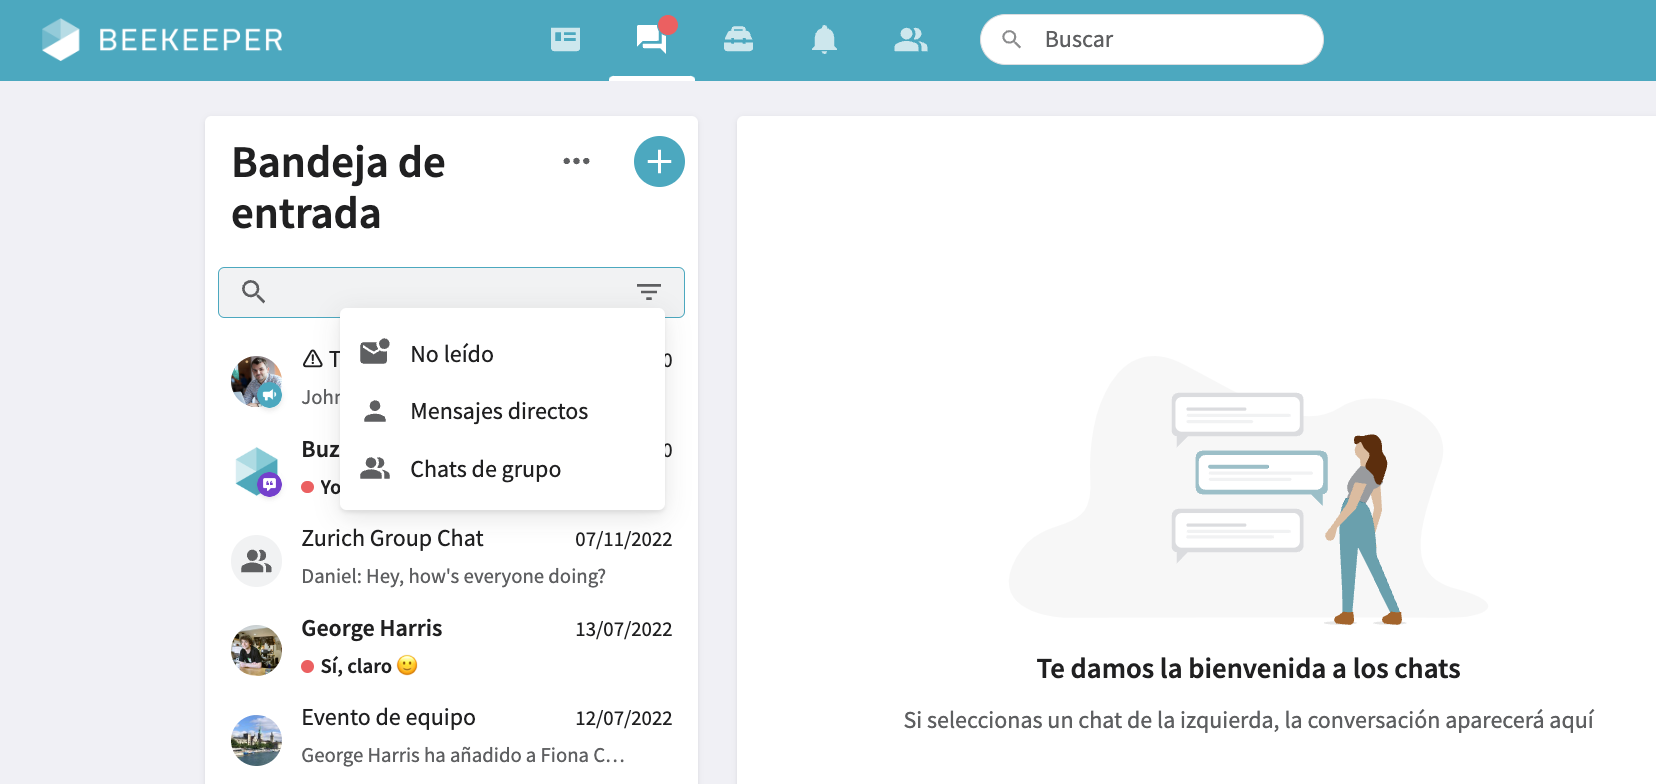
Task: Click the date 07/11/2022
Action: click(x=623, y=539)
